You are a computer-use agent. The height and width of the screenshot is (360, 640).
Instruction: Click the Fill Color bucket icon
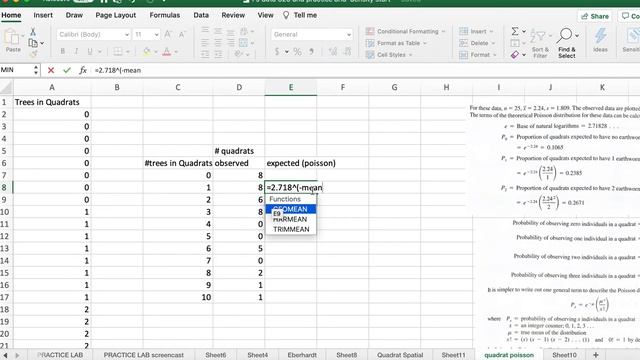pos(147,51)
